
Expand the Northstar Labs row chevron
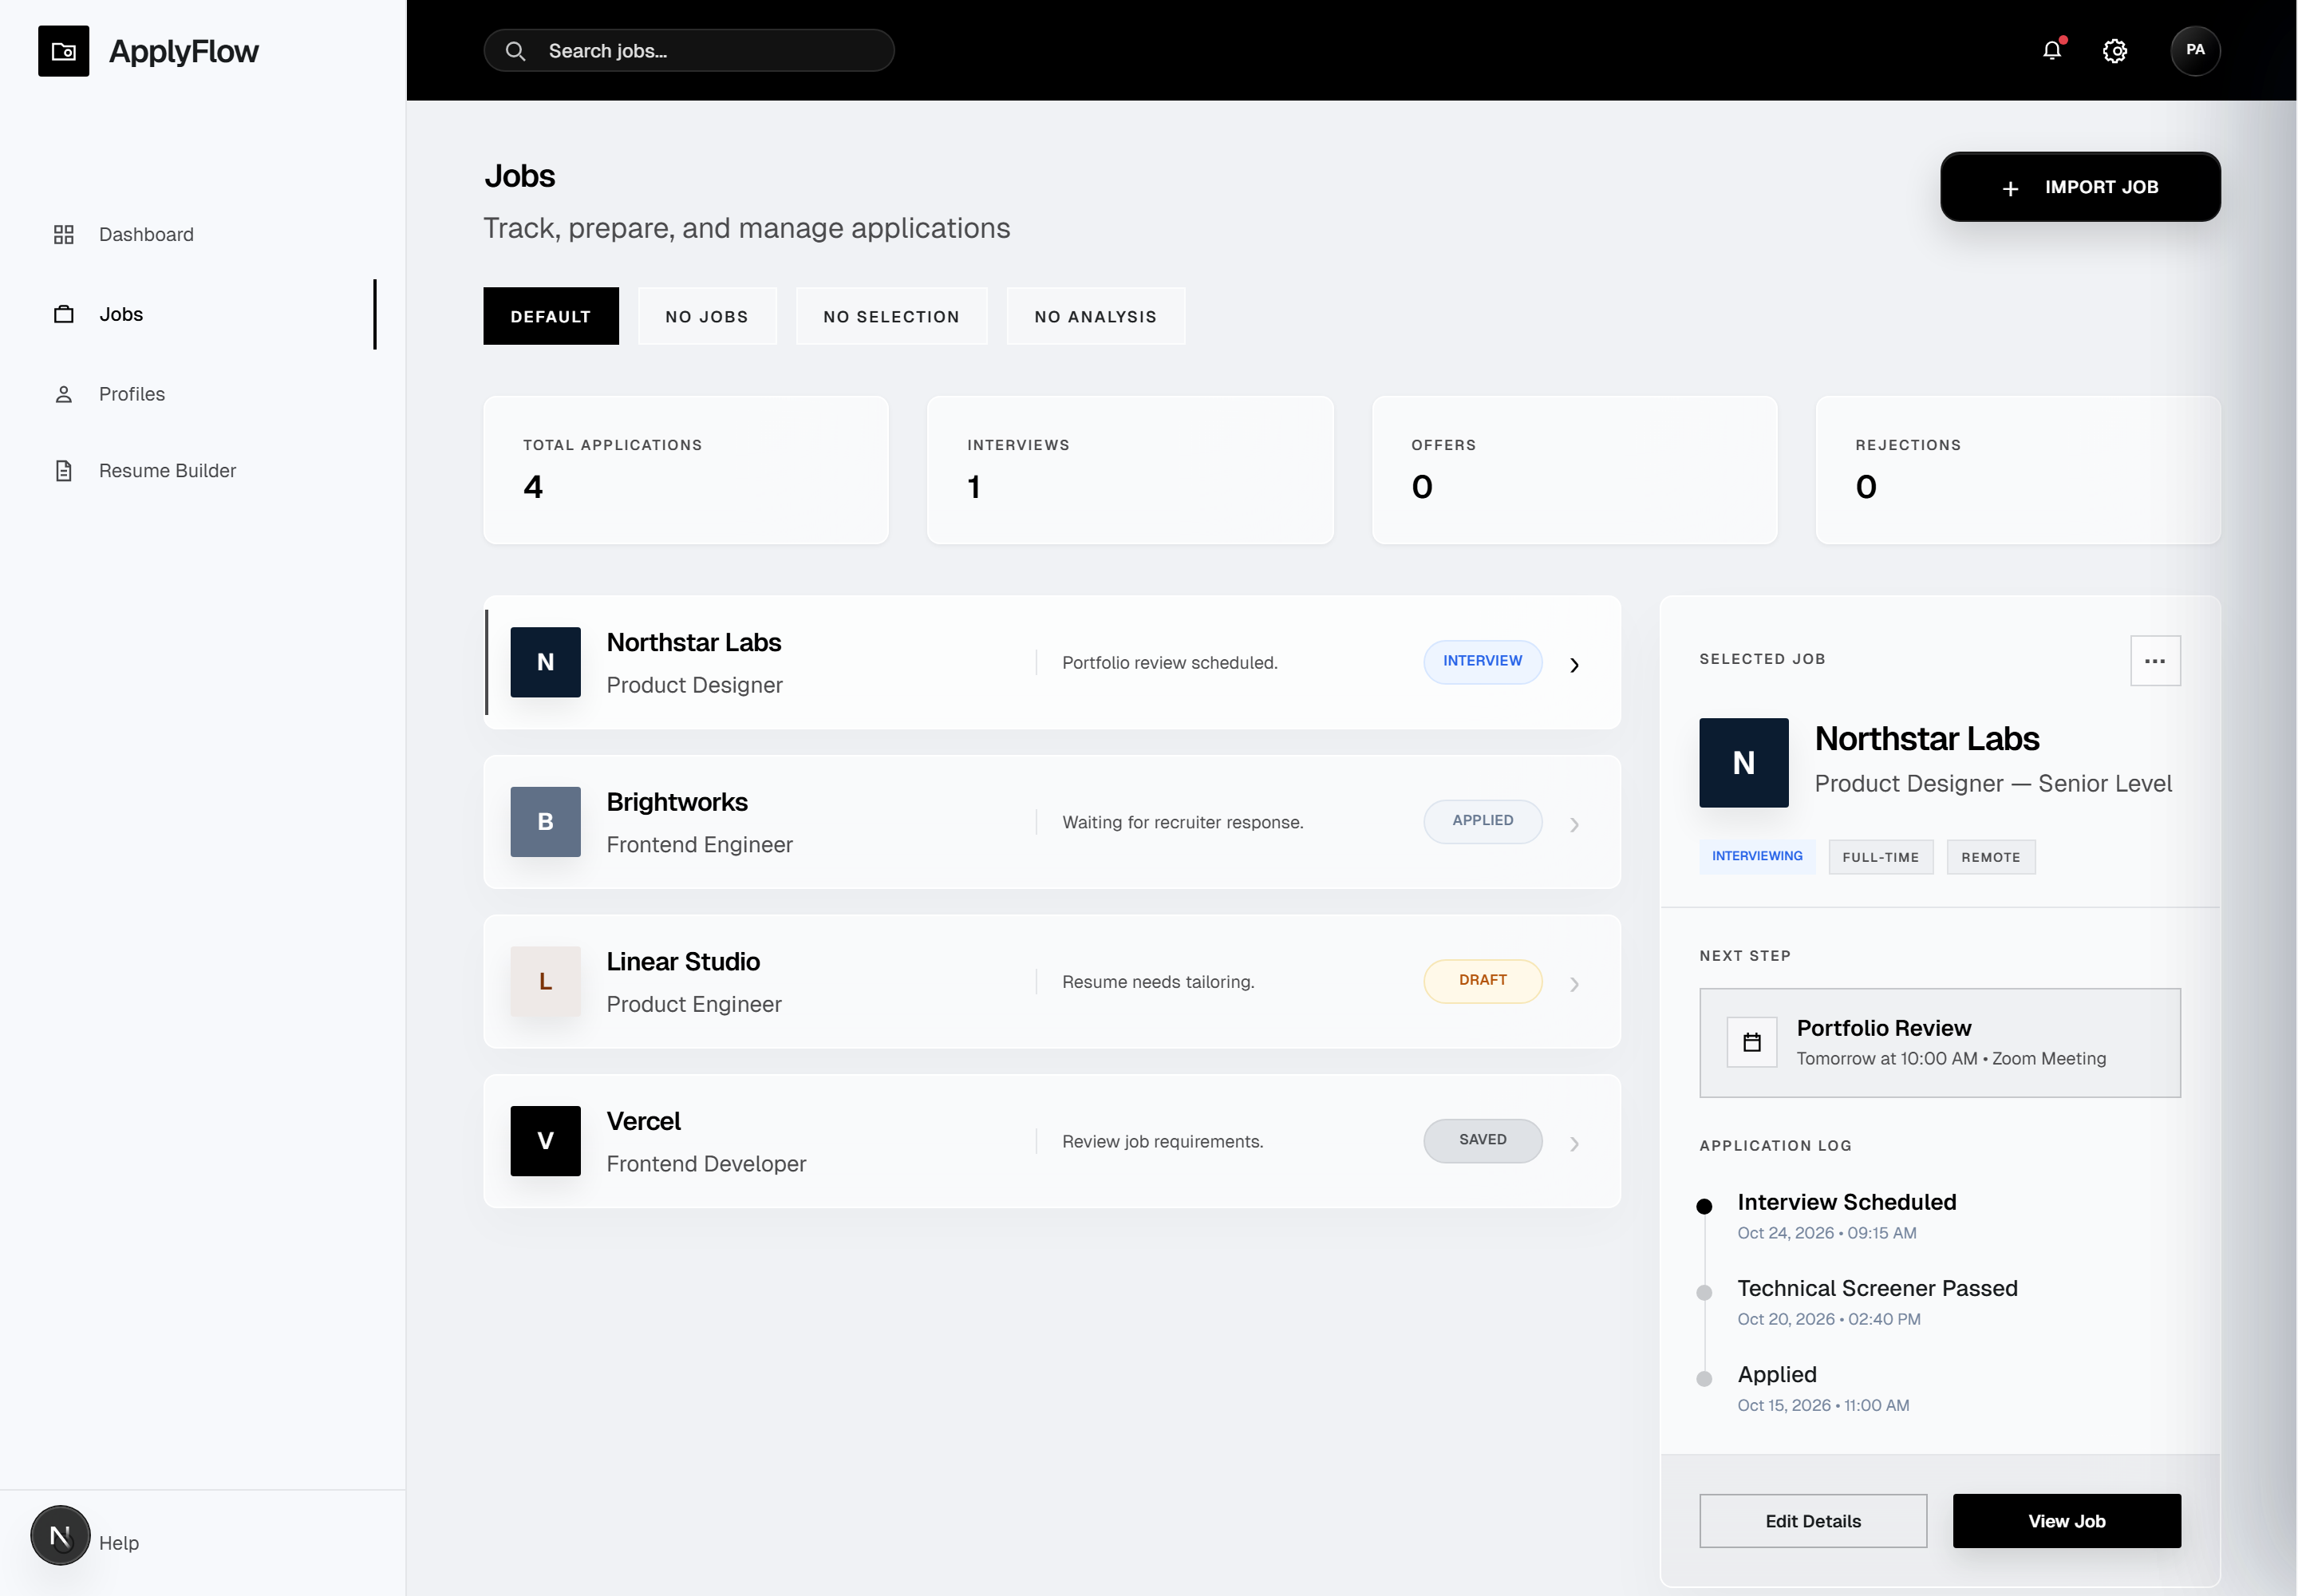click(x=1574, y=665)
